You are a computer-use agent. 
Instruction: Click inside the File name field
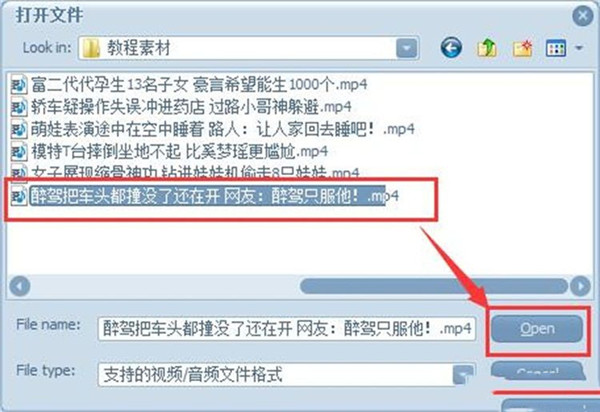(x=287, y=329)
